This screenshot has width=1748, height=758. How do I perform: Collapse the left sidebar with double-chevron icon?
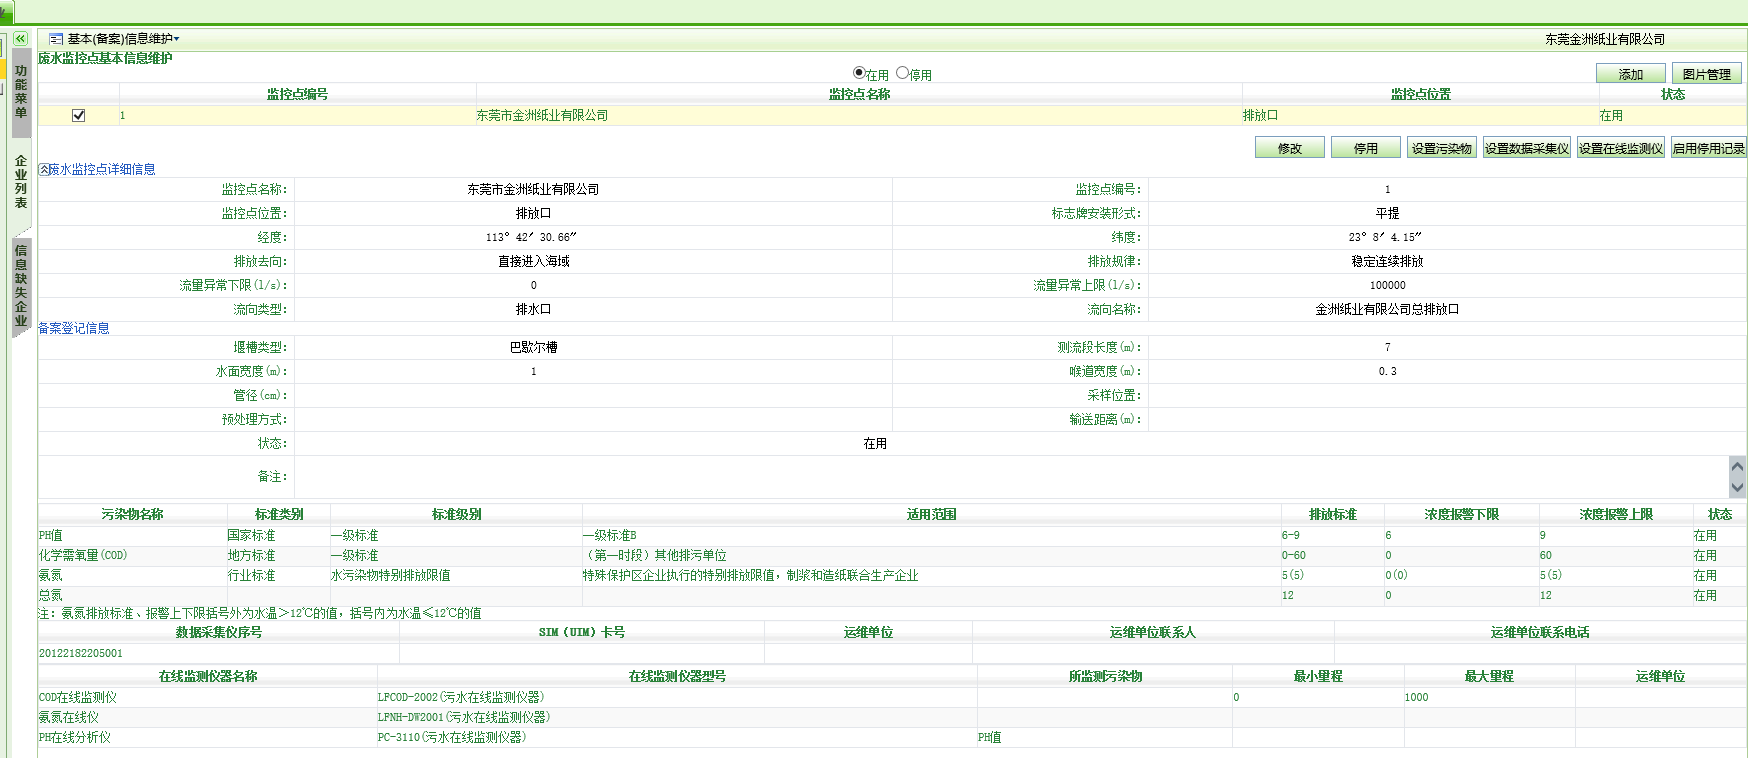point(20,38)
